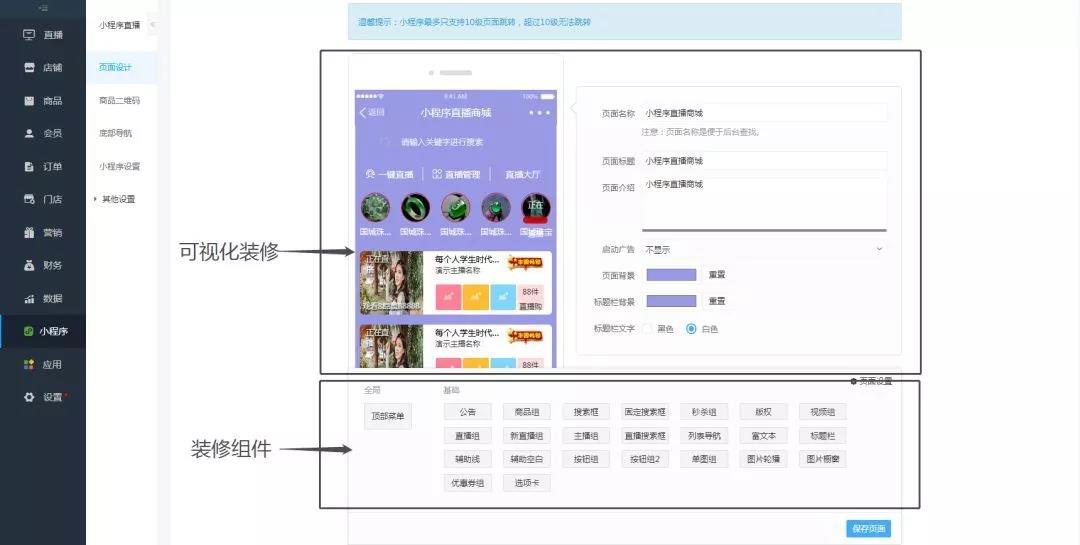The image size is (1080, 545).
Task: Click the 页面名称 input field
Action: (764, 113)
